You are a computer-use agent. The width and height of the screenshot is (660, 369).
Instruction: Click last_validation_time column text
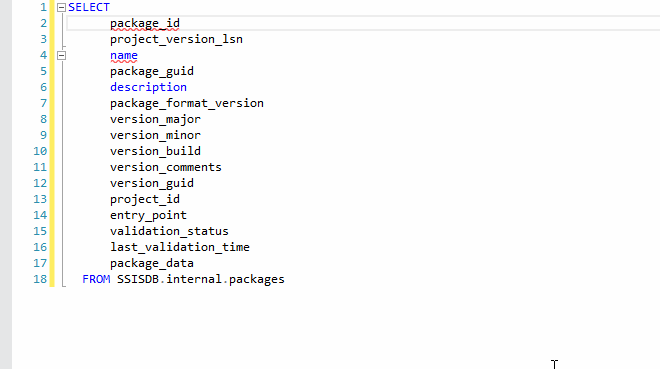[x=180, y=247]
